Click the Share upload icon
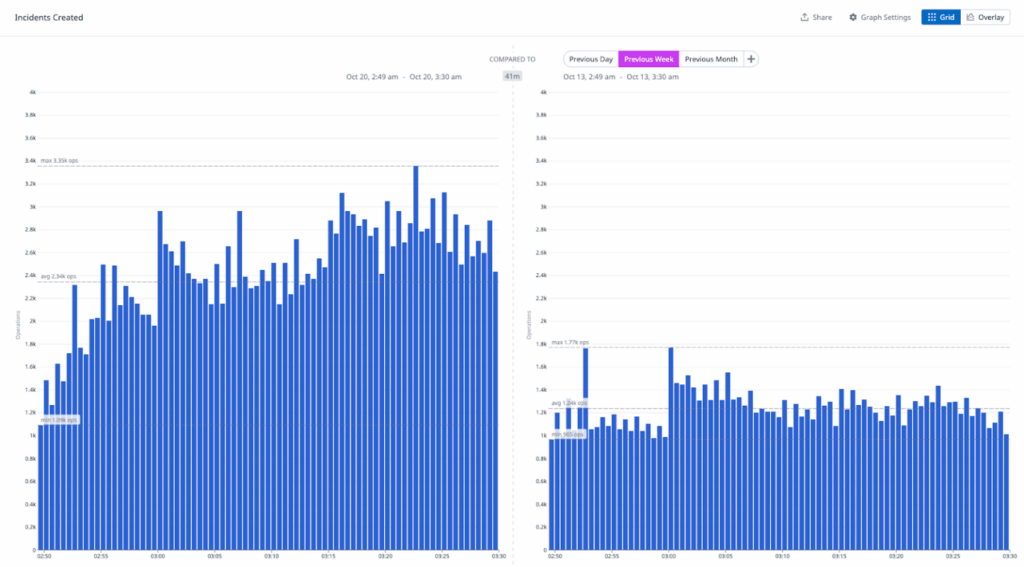The image size is (1024, 567). tap(804, 17)
